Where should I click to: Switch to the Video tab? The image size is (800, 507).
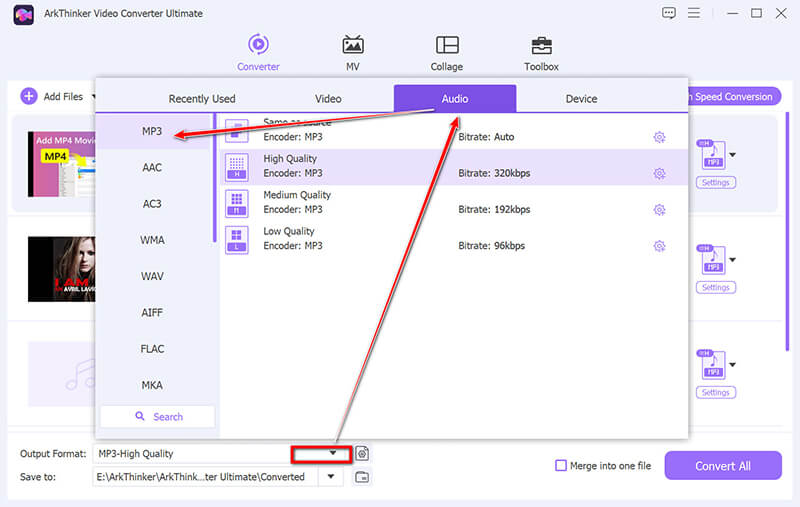click(328, 98)
